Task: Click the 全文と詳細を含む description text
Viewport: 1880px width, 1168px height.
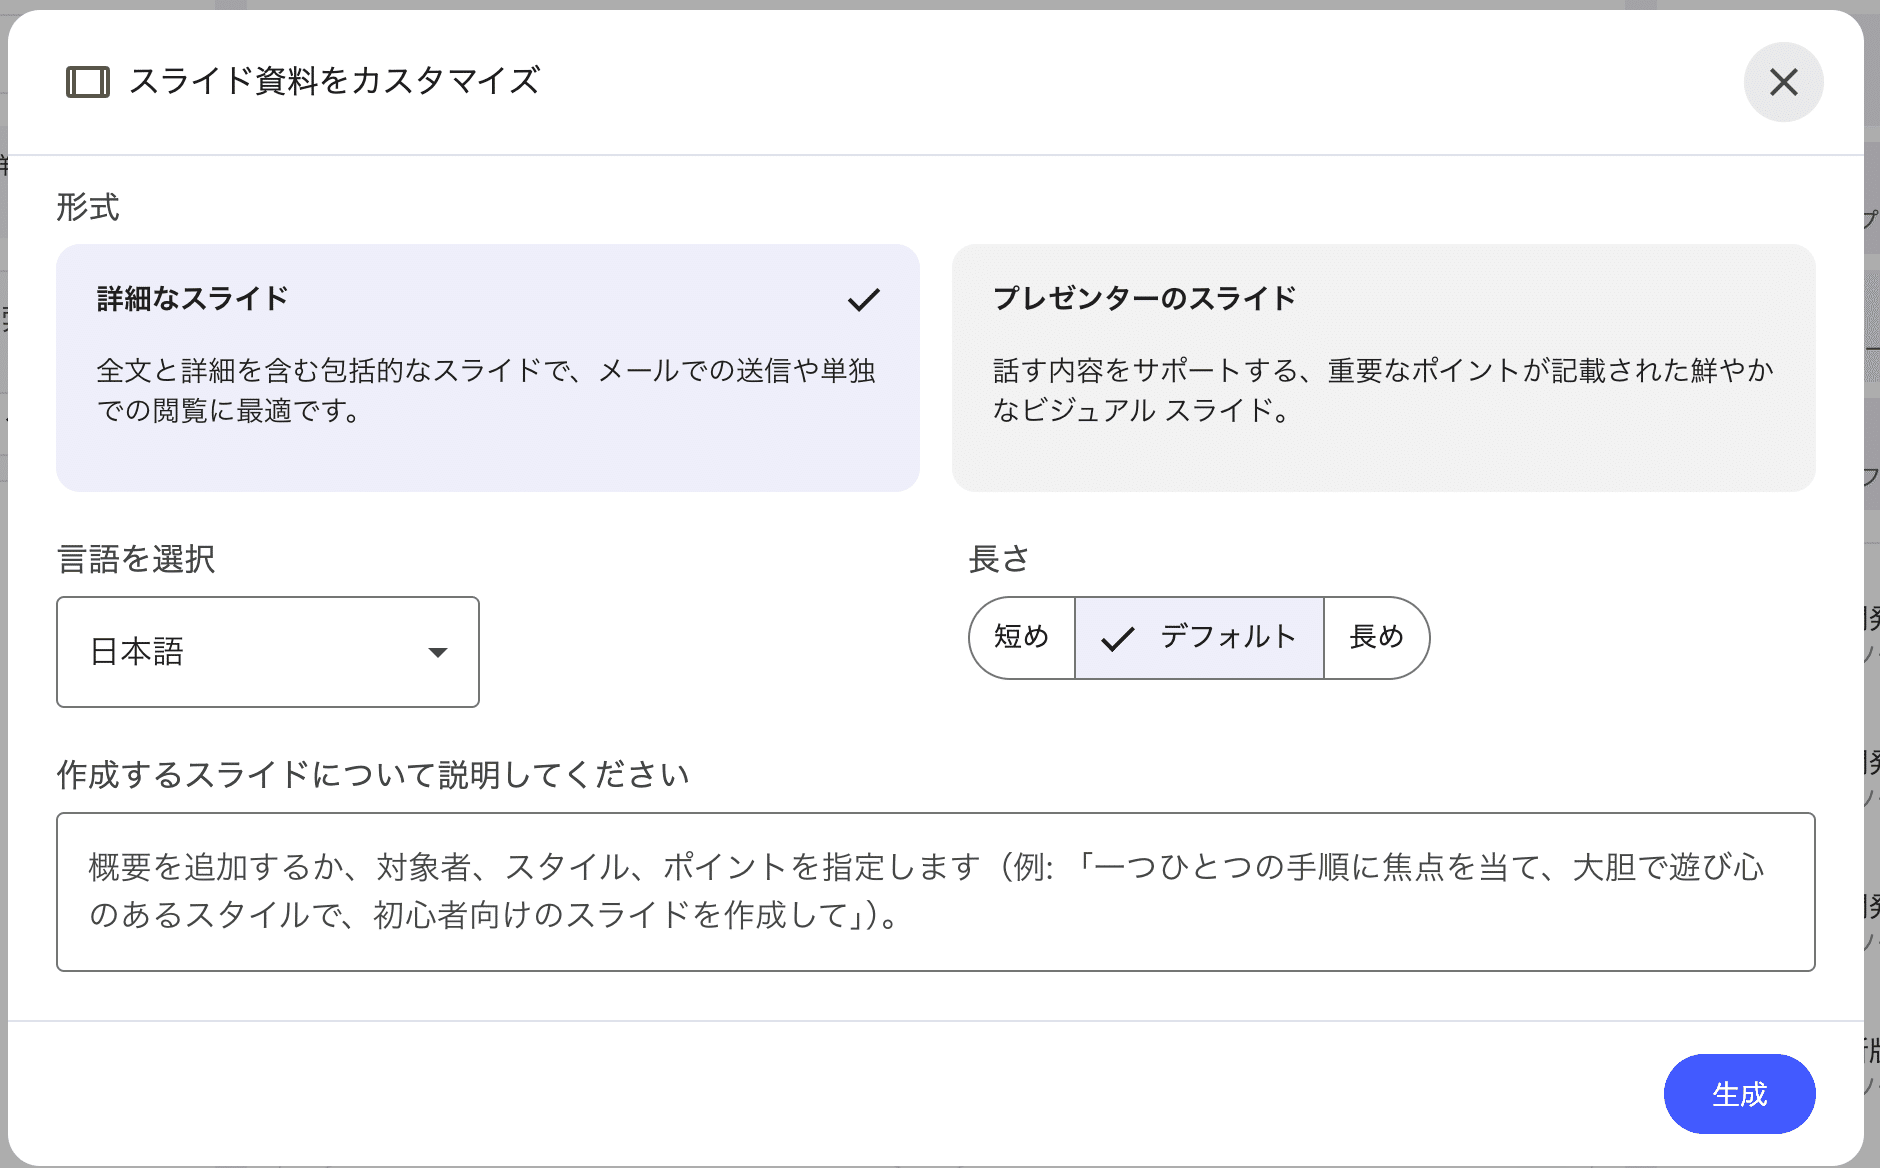Action: click(486, 390)
